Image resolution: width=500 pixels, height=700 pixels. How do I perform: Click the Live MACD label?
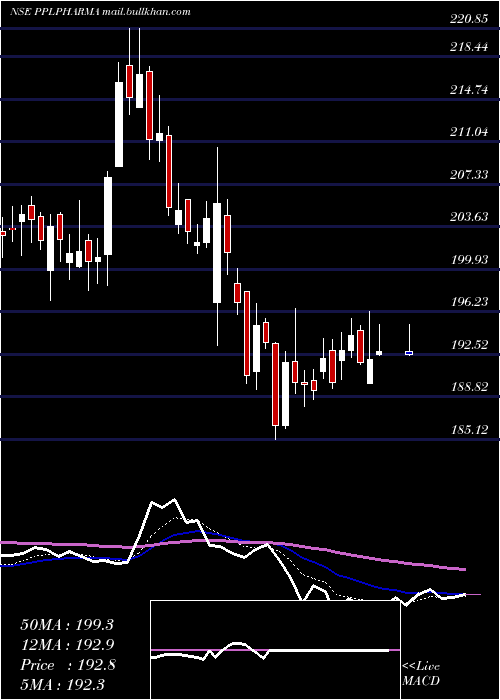[421, 673]
